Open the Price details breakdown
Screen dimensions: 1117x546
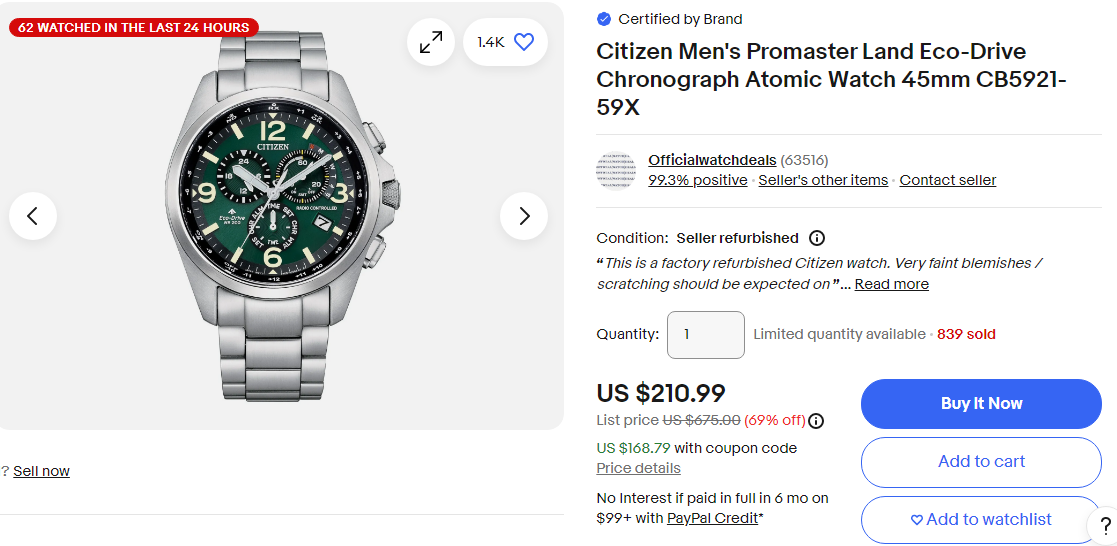point(638,468)
